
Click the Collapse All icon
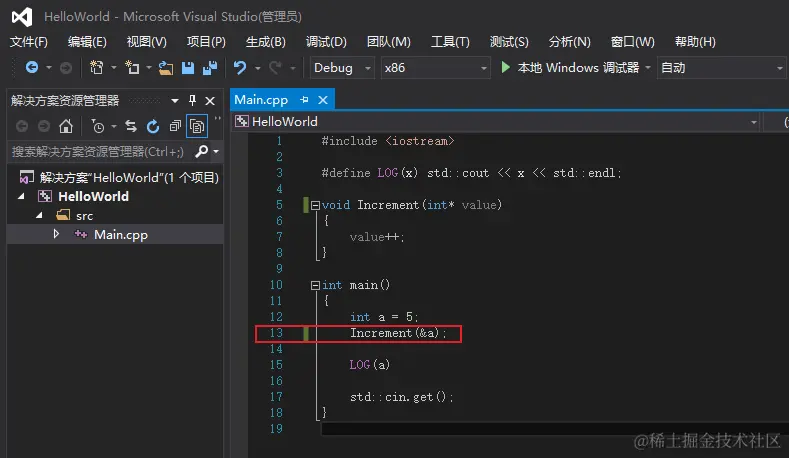click(175, 126)
